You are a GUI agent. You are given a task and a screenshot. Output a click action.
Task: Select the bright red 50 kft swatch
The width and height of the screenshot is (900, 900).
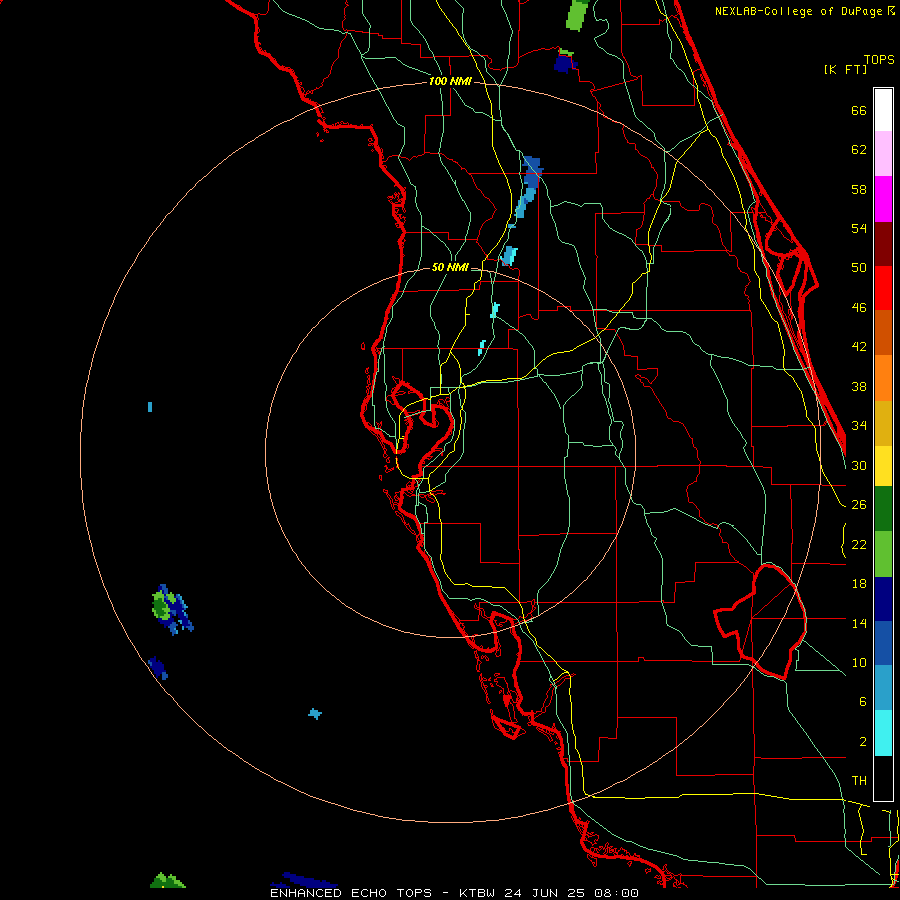[x=883, y=288]
